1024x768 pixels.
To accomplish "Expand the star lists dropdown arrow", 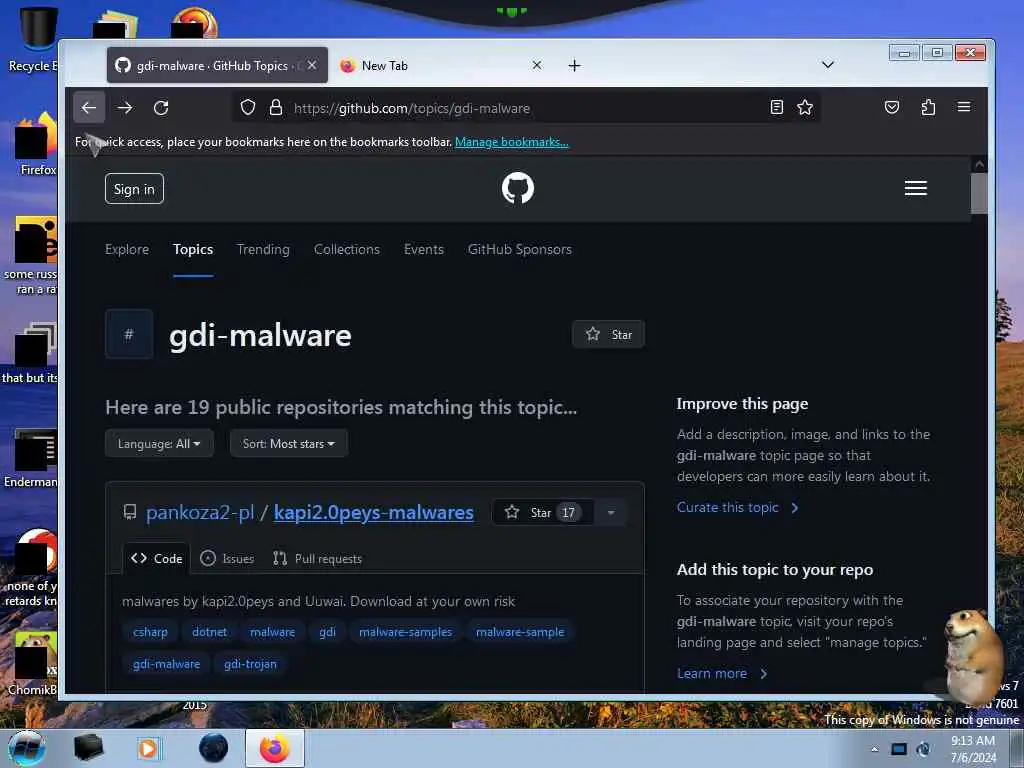I will pos(611,513).
